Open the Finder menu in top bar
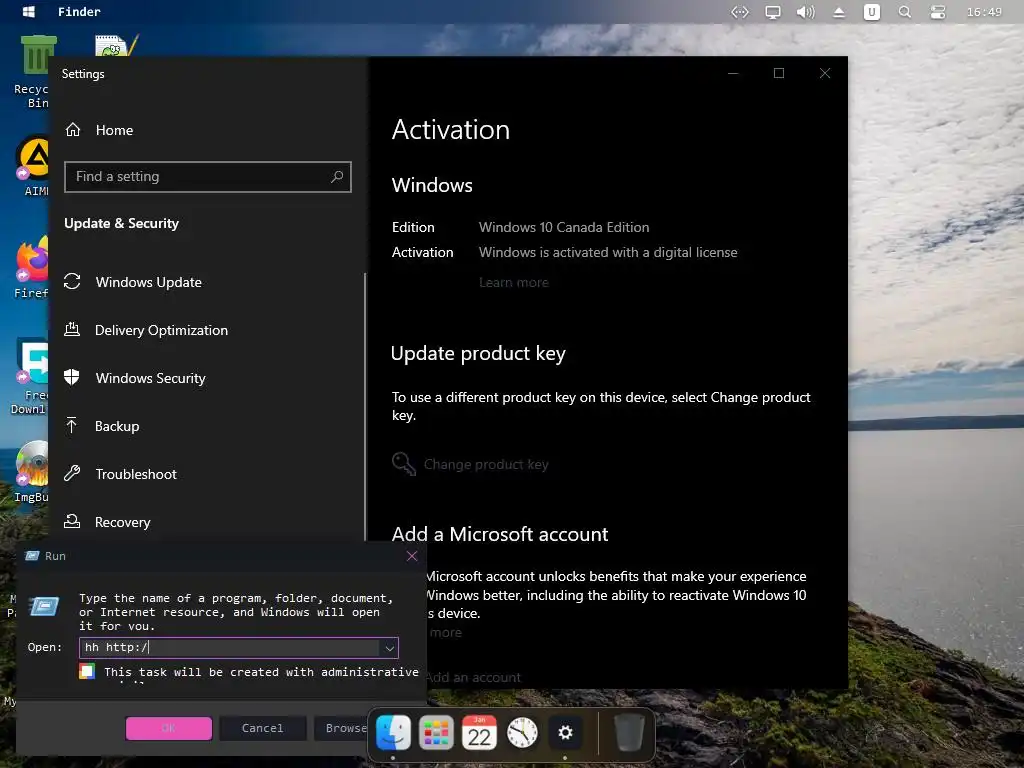 [x=79, y=12]
